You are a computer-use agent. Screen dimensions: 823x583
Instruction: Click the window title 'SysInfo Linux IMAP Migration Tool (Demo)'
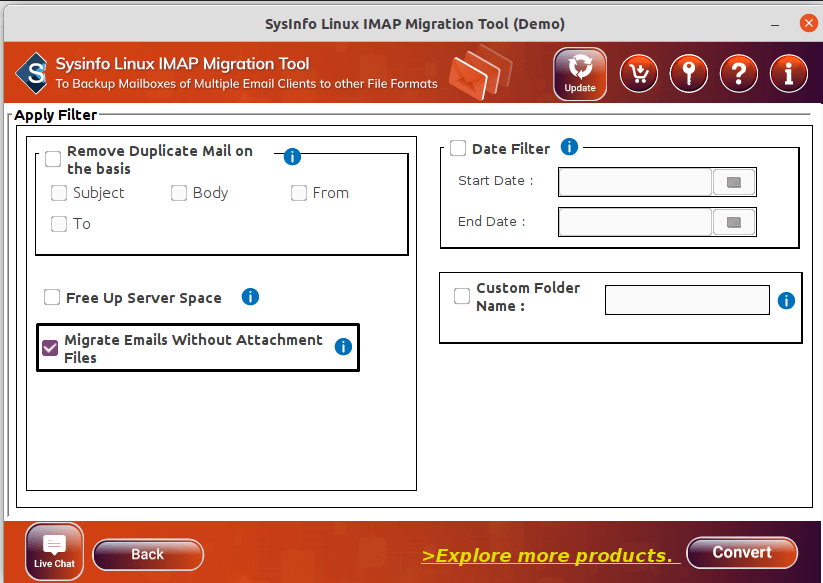coord(415,24)
